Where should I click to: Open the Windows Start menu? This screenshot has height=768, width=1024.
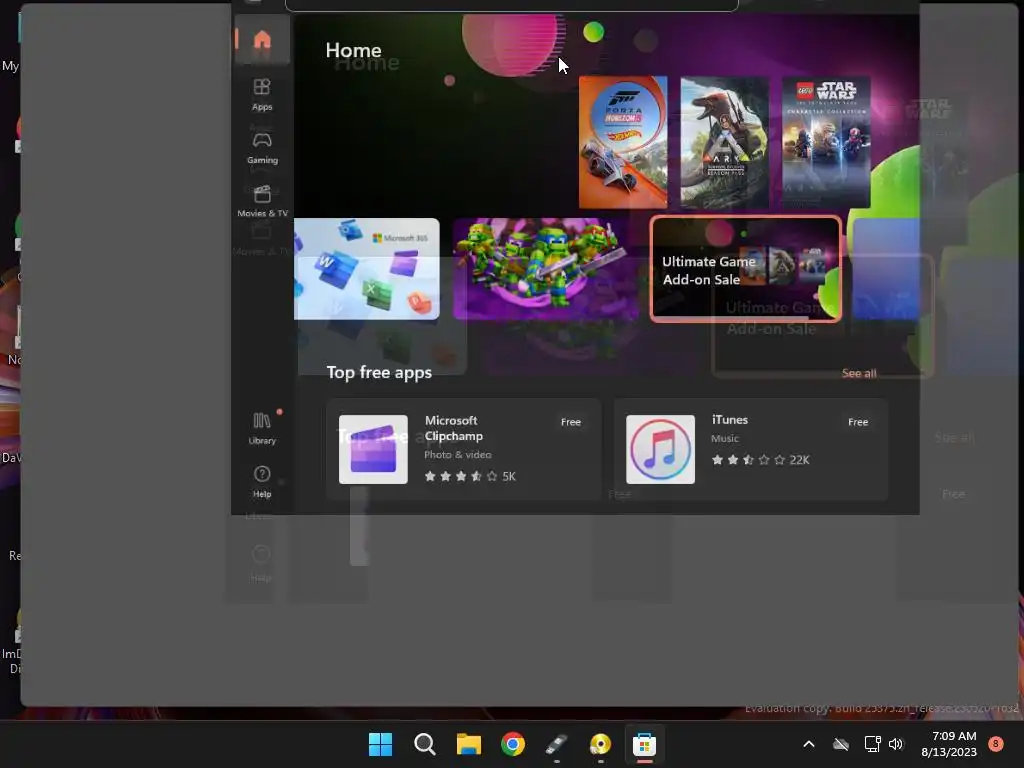coord(380,744)
